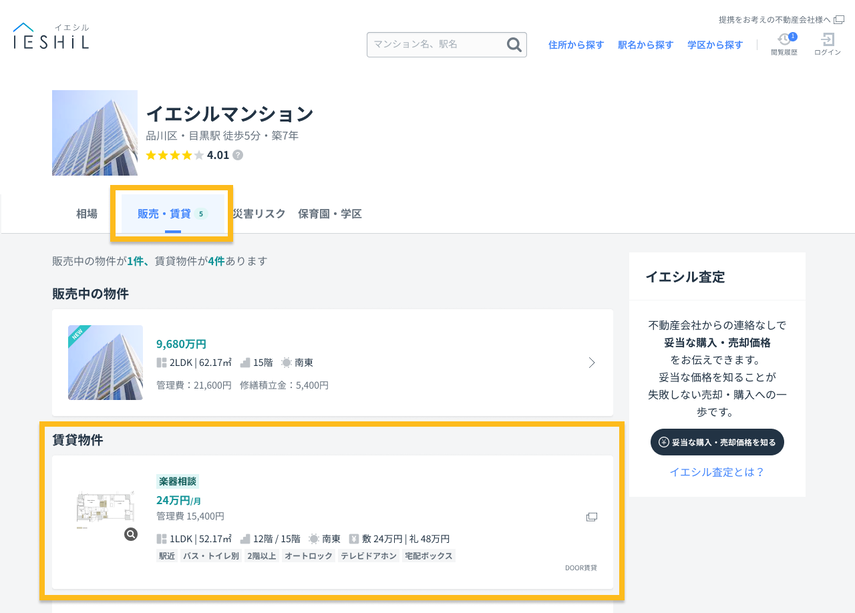Screen dimensions: 855x613
Task: Focus the マンション名、駅名 search field
Action: (x=447, y=45)
